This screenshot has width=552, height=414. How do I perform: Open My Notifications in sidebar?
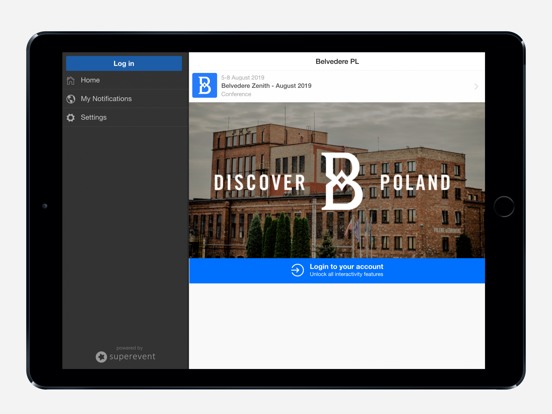125,99
